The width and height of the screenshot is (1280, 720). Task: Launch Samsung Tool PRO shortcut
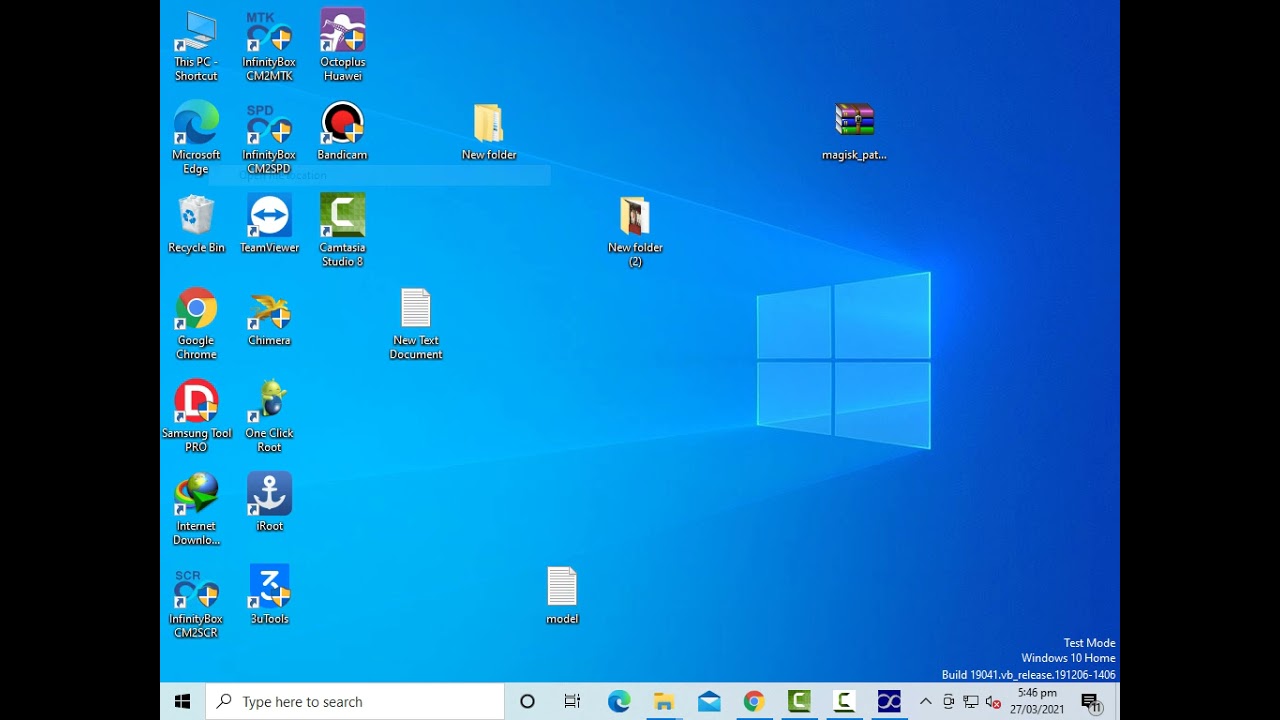tap(196, 417)
